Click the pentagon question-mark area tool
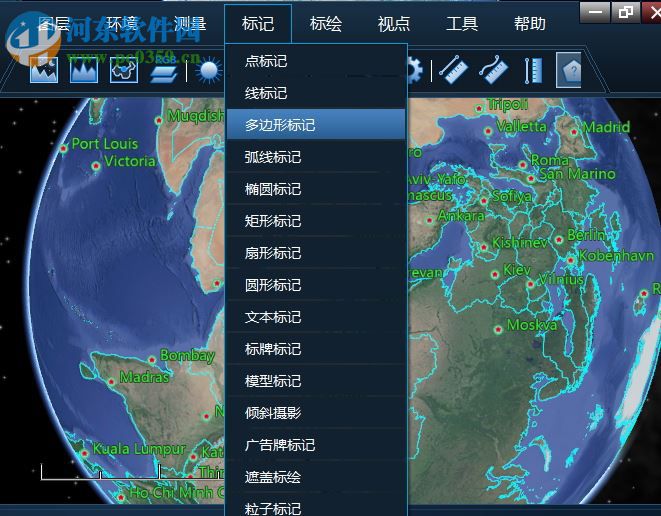Viewport: 661px width, 516px height. pos(569,70)
